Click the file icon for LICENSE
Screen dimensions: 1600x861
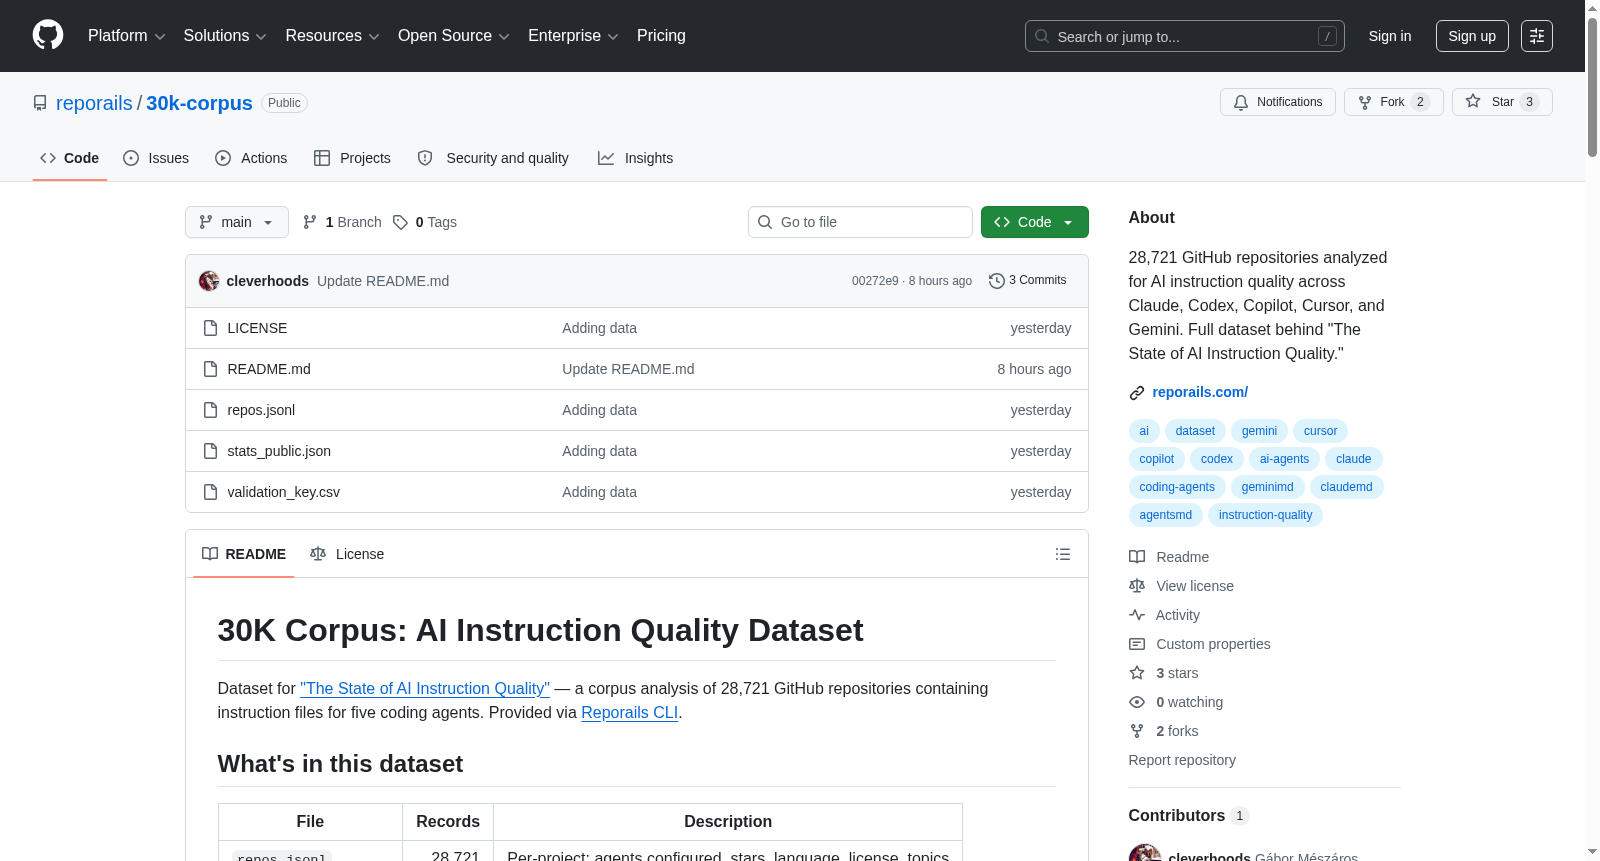pyautogui.click(x=210, y=328)
